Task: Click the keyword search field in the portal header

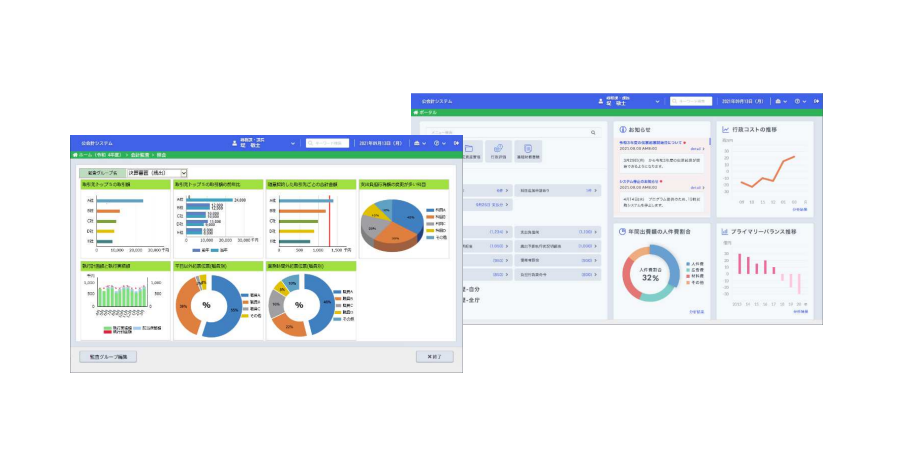Action: click(x=692, y=101)
